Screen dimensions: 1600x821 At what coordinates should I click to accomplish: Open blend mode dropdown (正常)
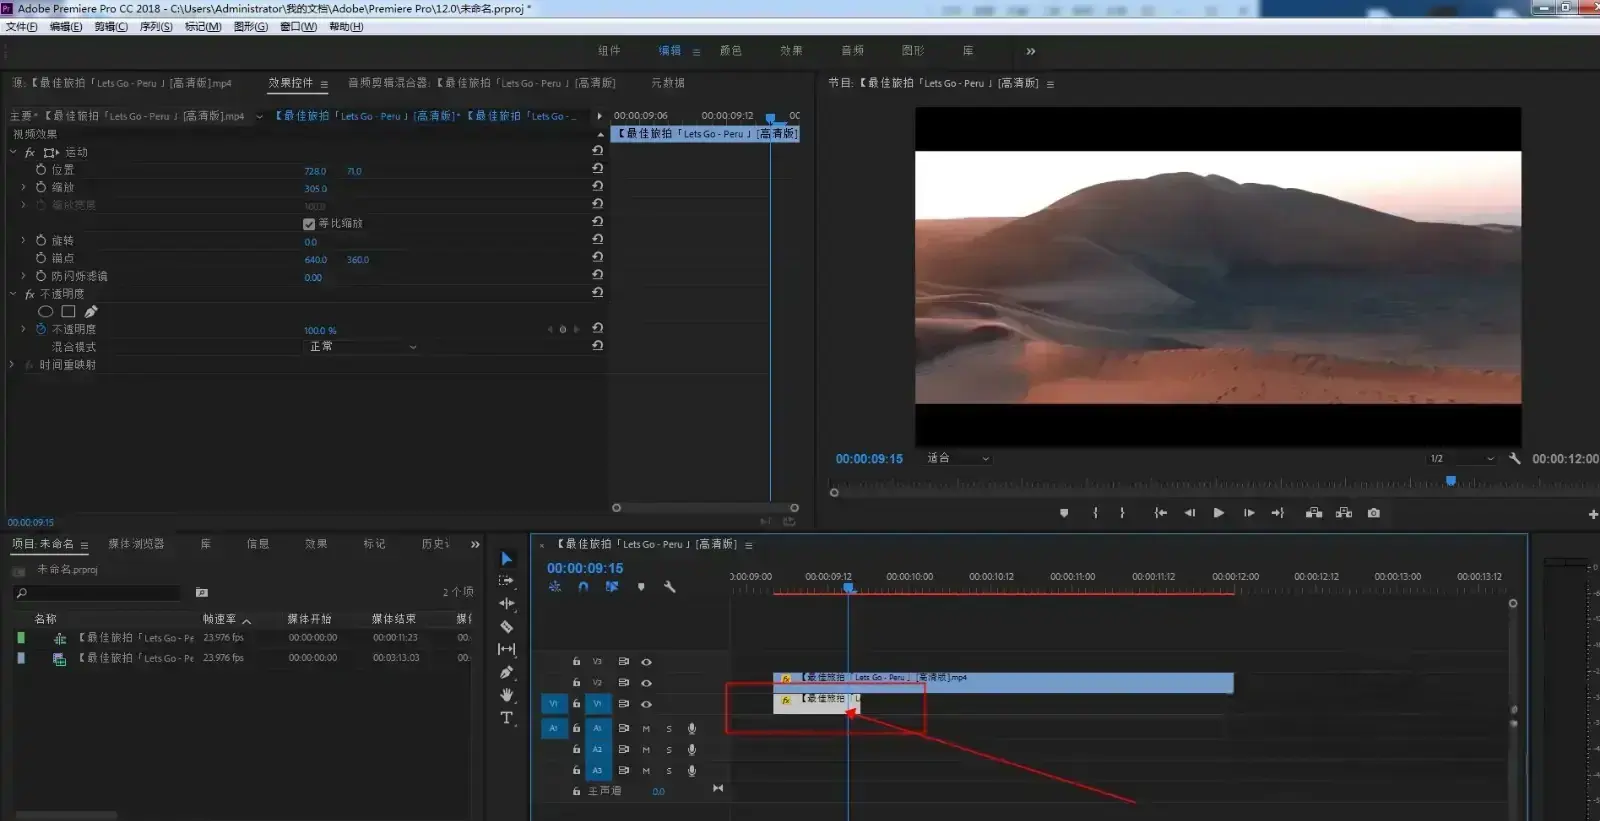361,346
